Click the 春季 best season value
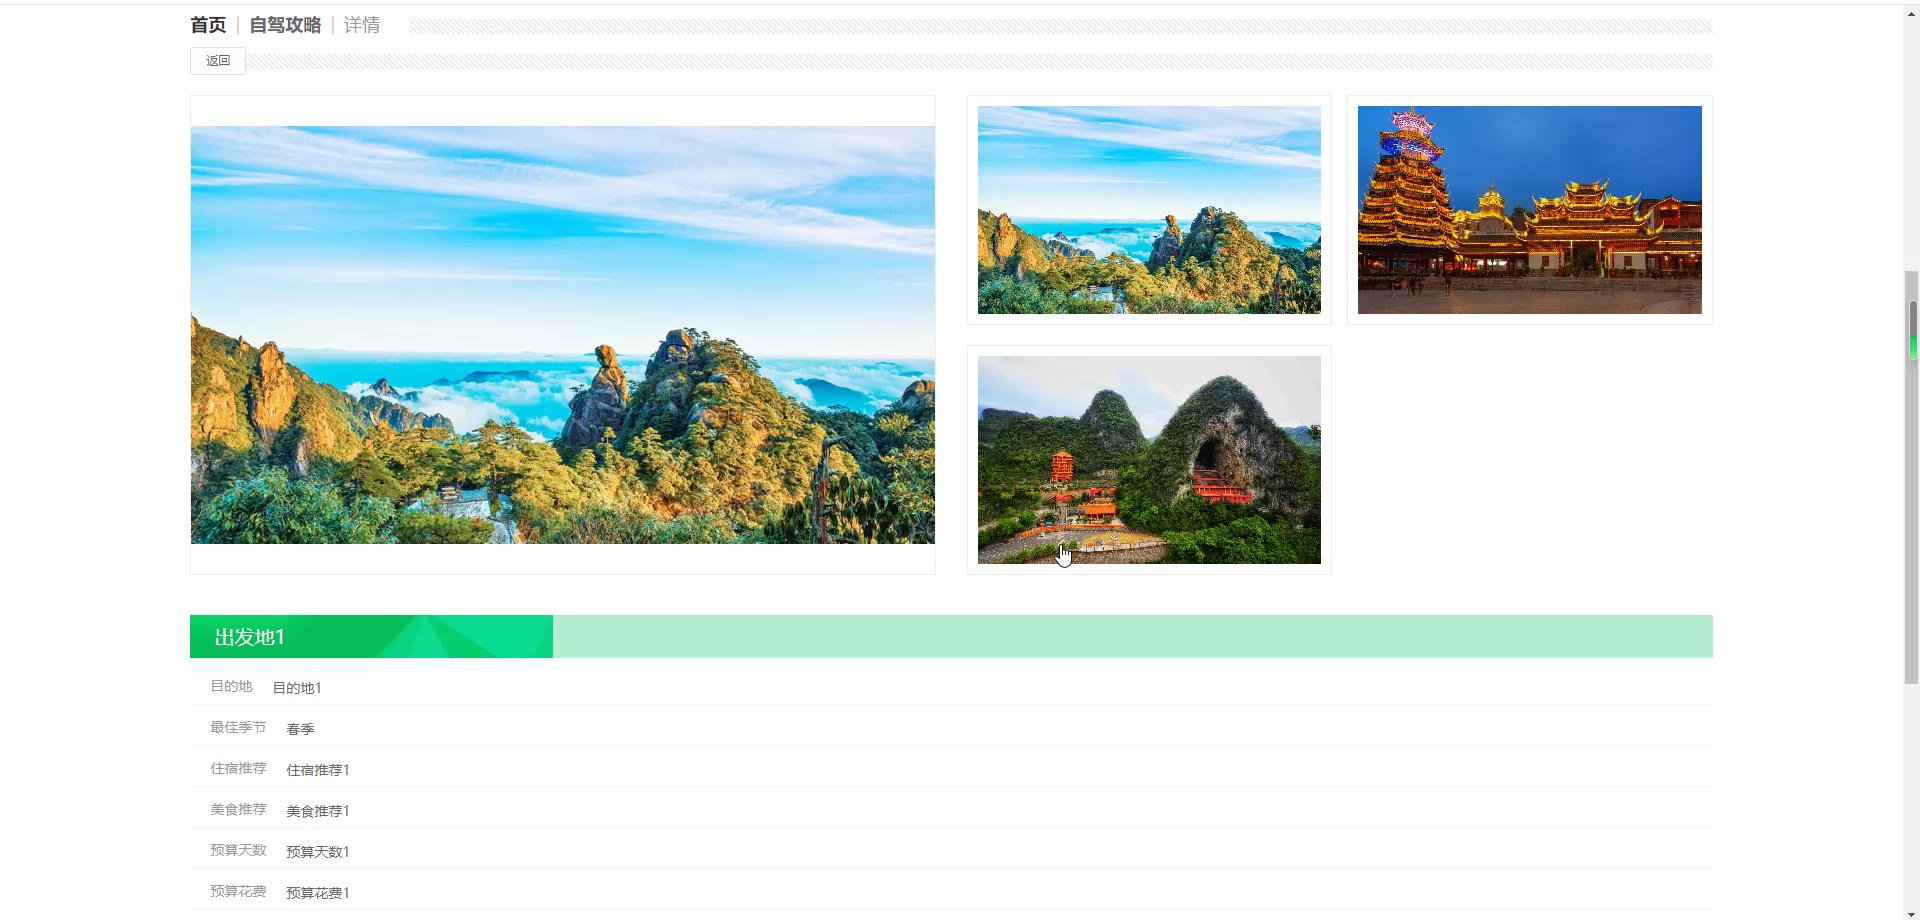Viewport: 1920px width, 920px height. (x=300, y=729)
